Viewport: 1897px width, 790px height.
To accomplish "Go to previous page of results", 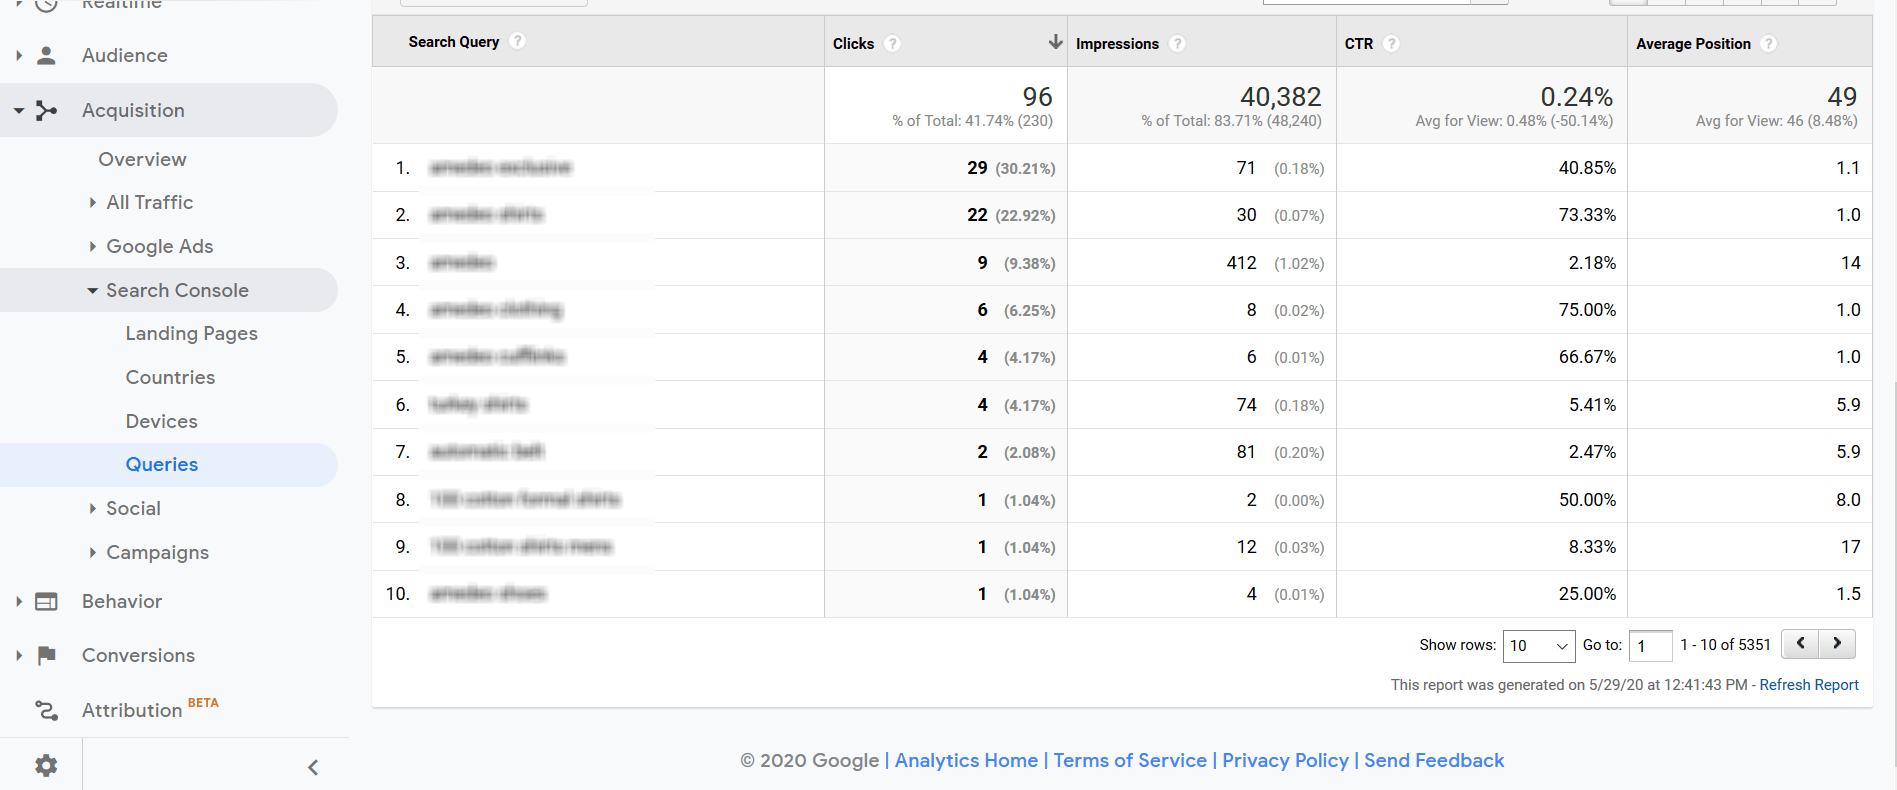I will tap(1801, 643).
